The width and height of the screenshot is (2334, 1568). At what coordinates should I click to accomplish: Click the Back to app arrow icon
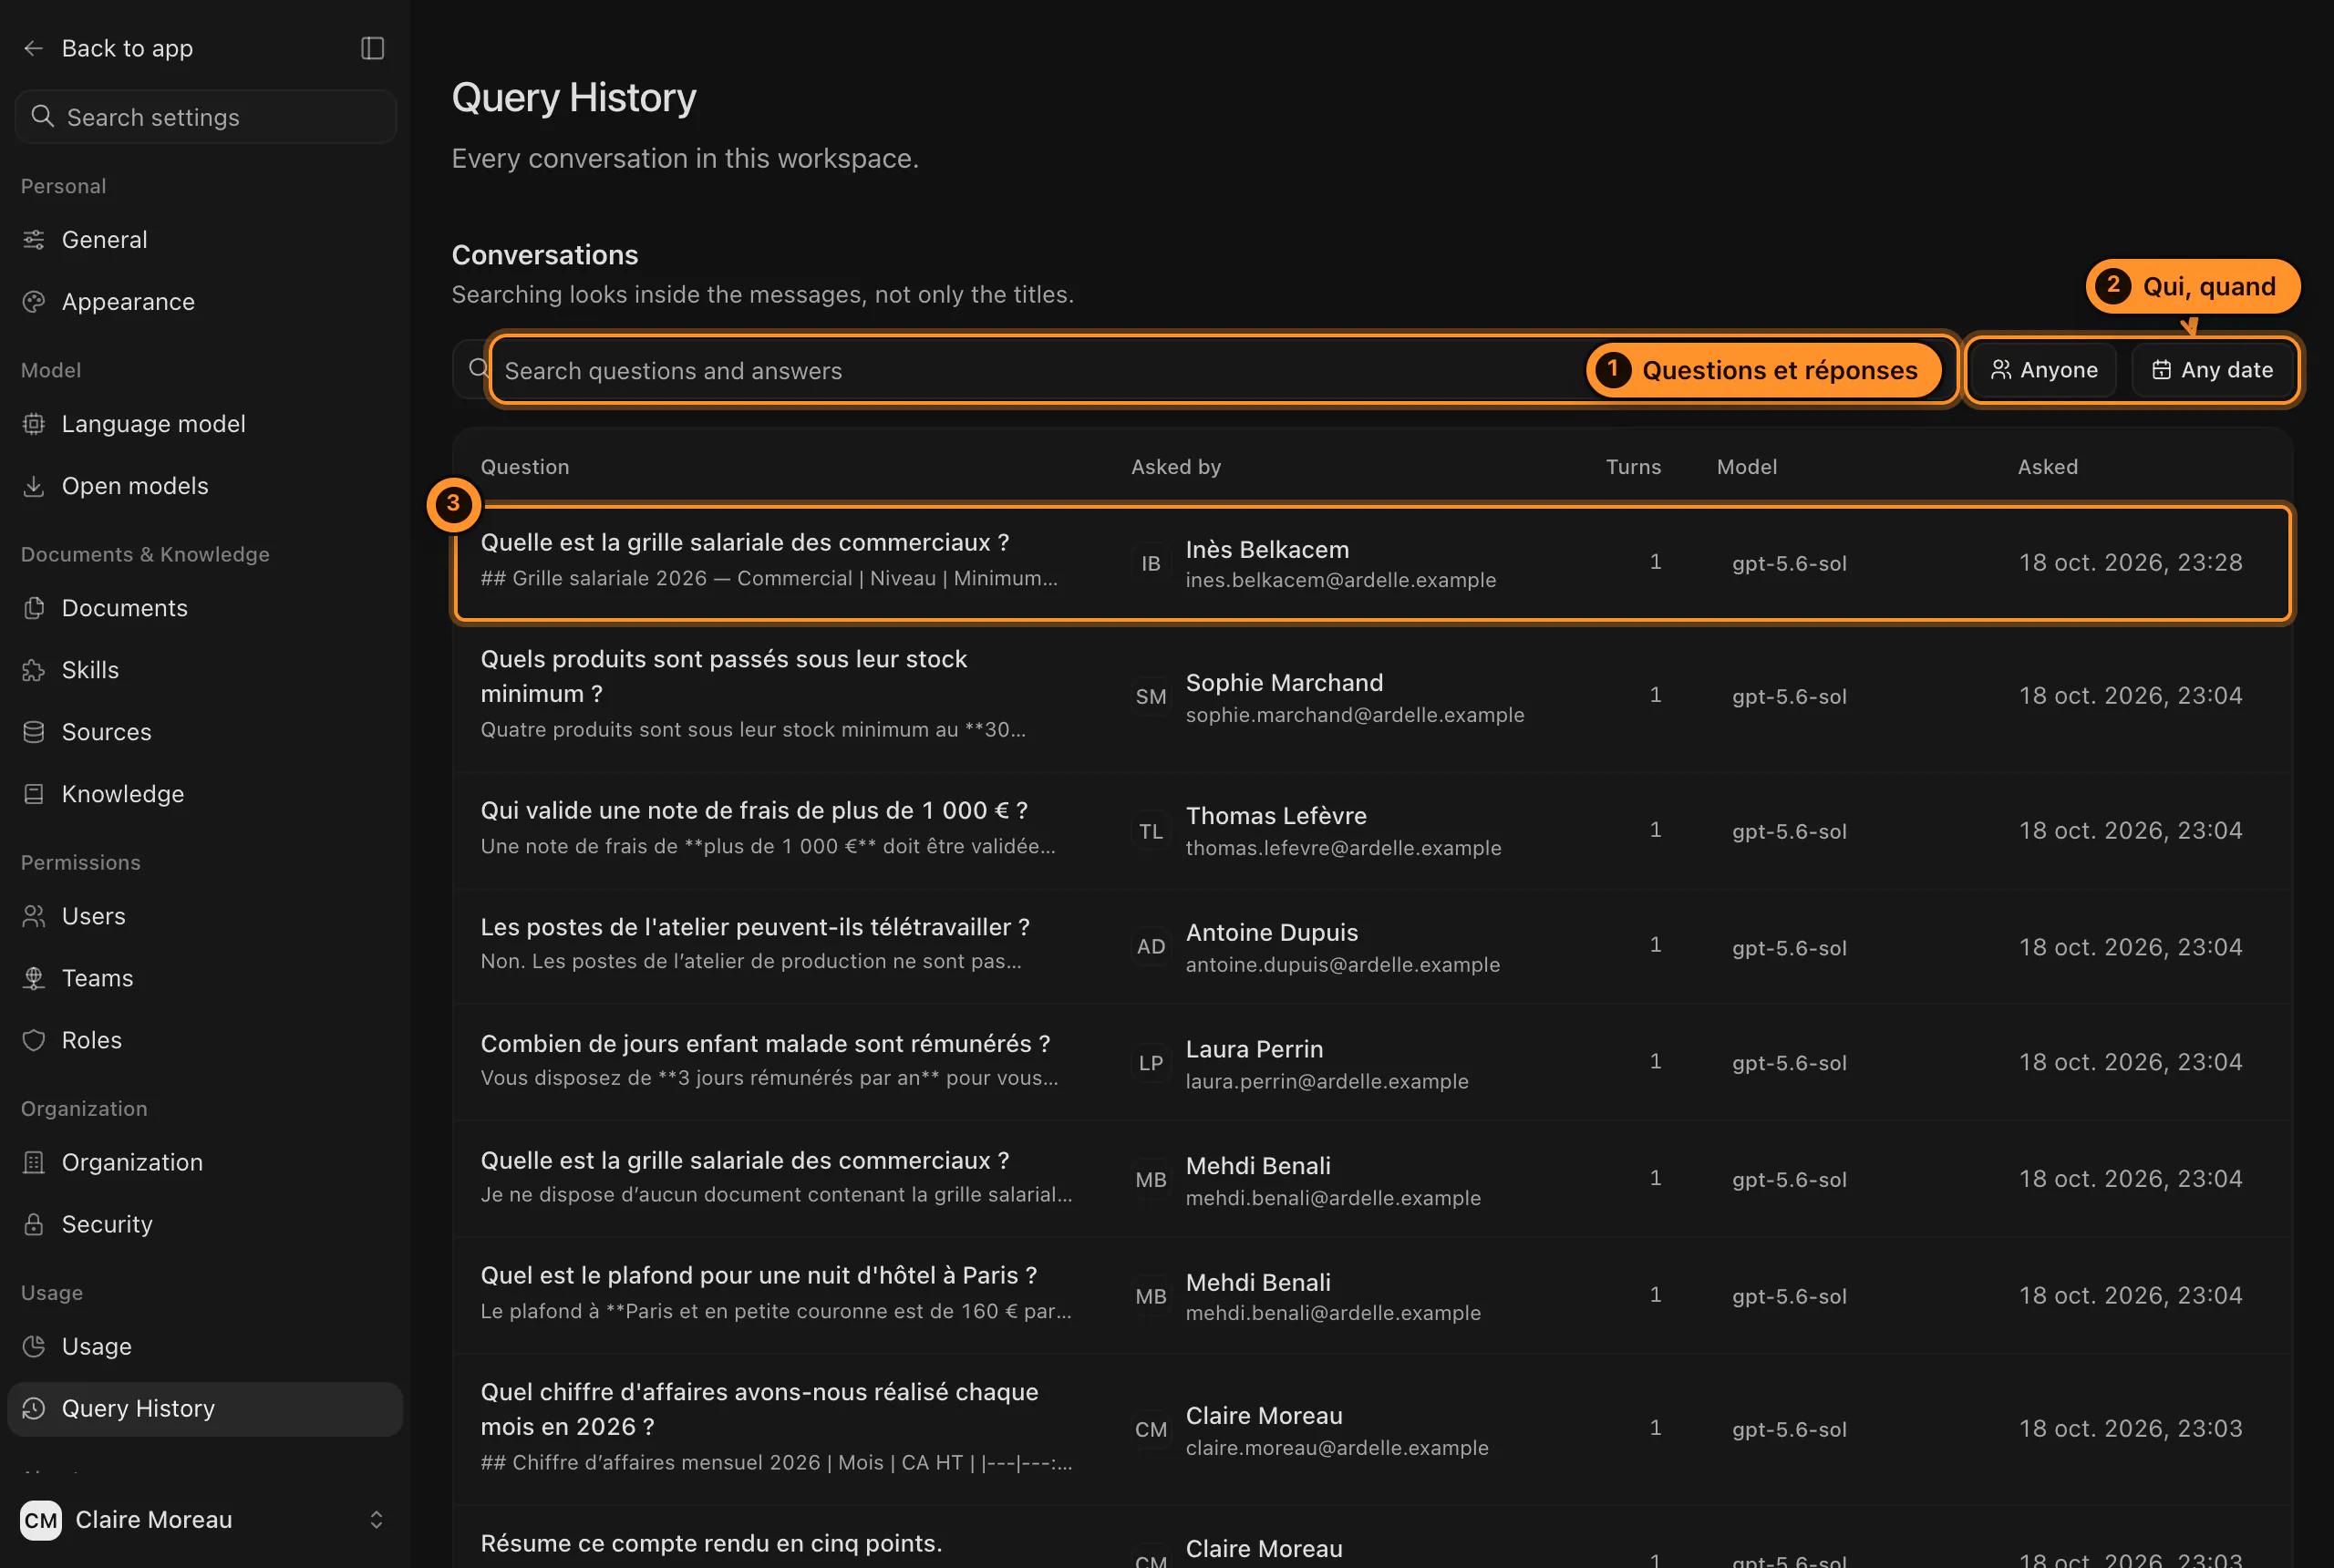34,48
